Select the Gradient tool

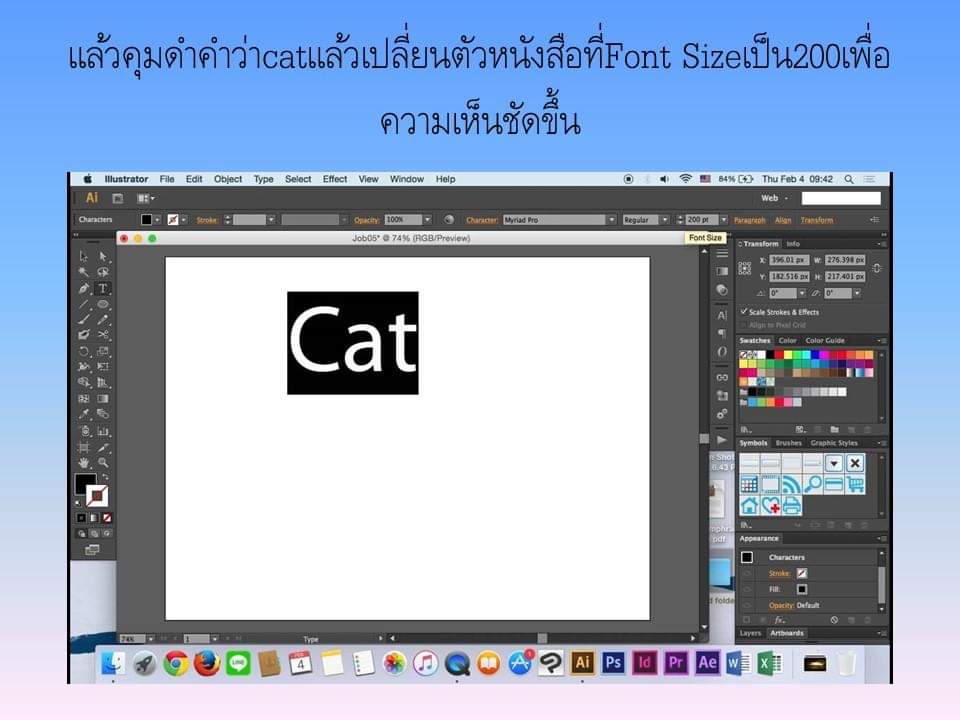pyautogui.click(x=103, y=399)
